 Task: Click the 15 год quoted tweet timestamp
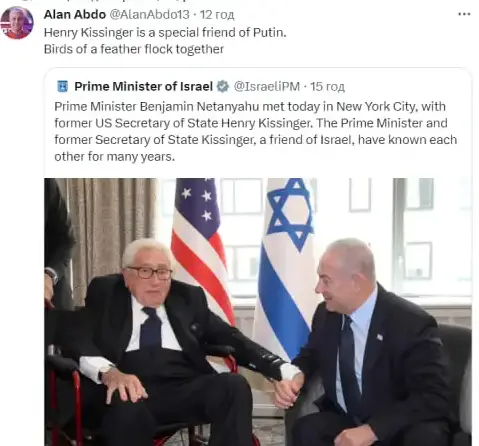(327, 86)
